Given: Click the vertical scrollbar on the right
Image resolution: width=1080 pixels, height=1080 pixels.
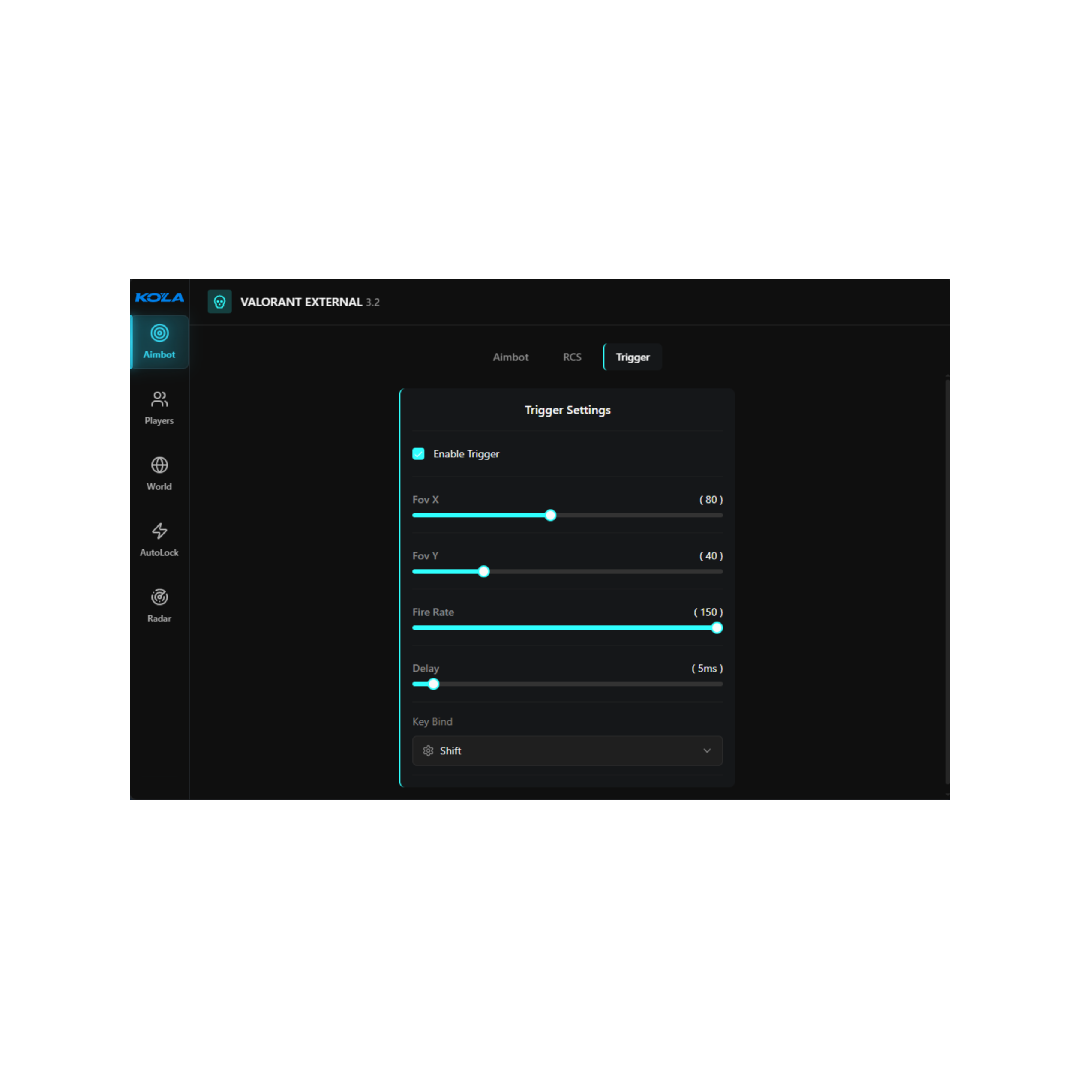Looking at the screenshot, I should coord(946,580).
